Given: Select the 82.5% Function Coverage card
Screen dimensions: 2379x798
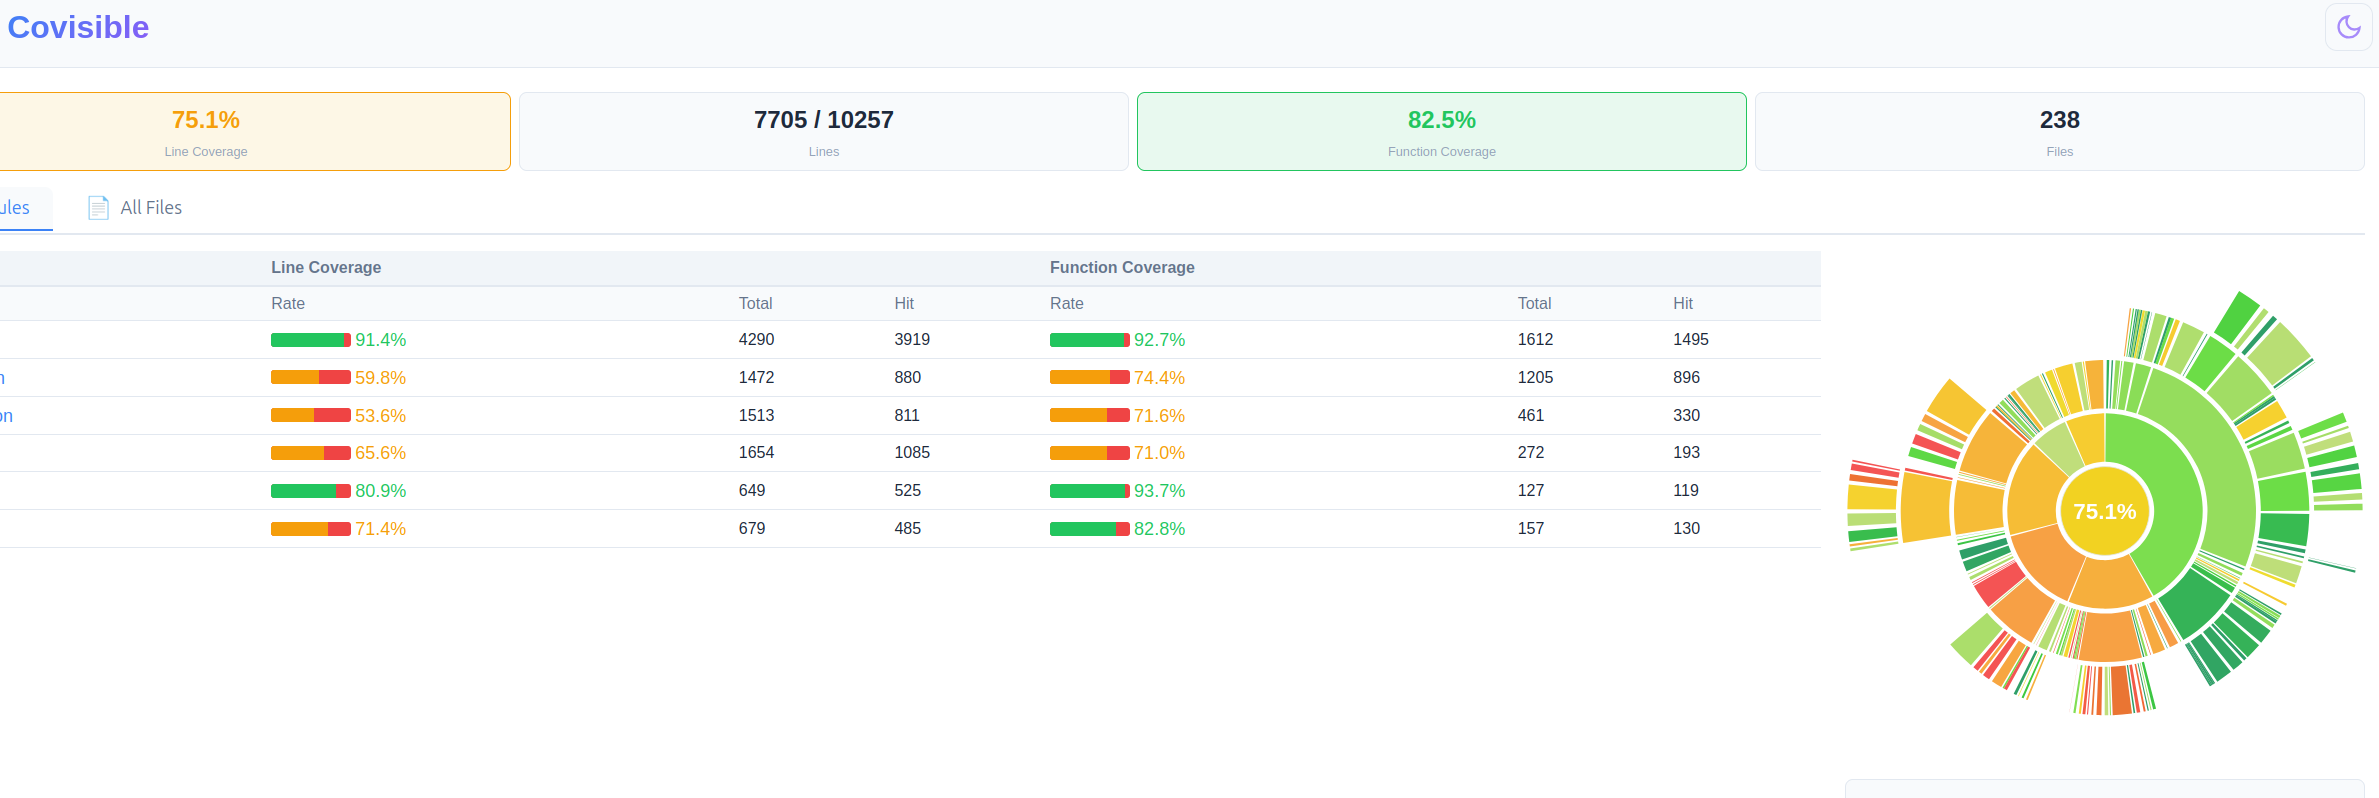Looking at the screenshot, I should 1441,131.
